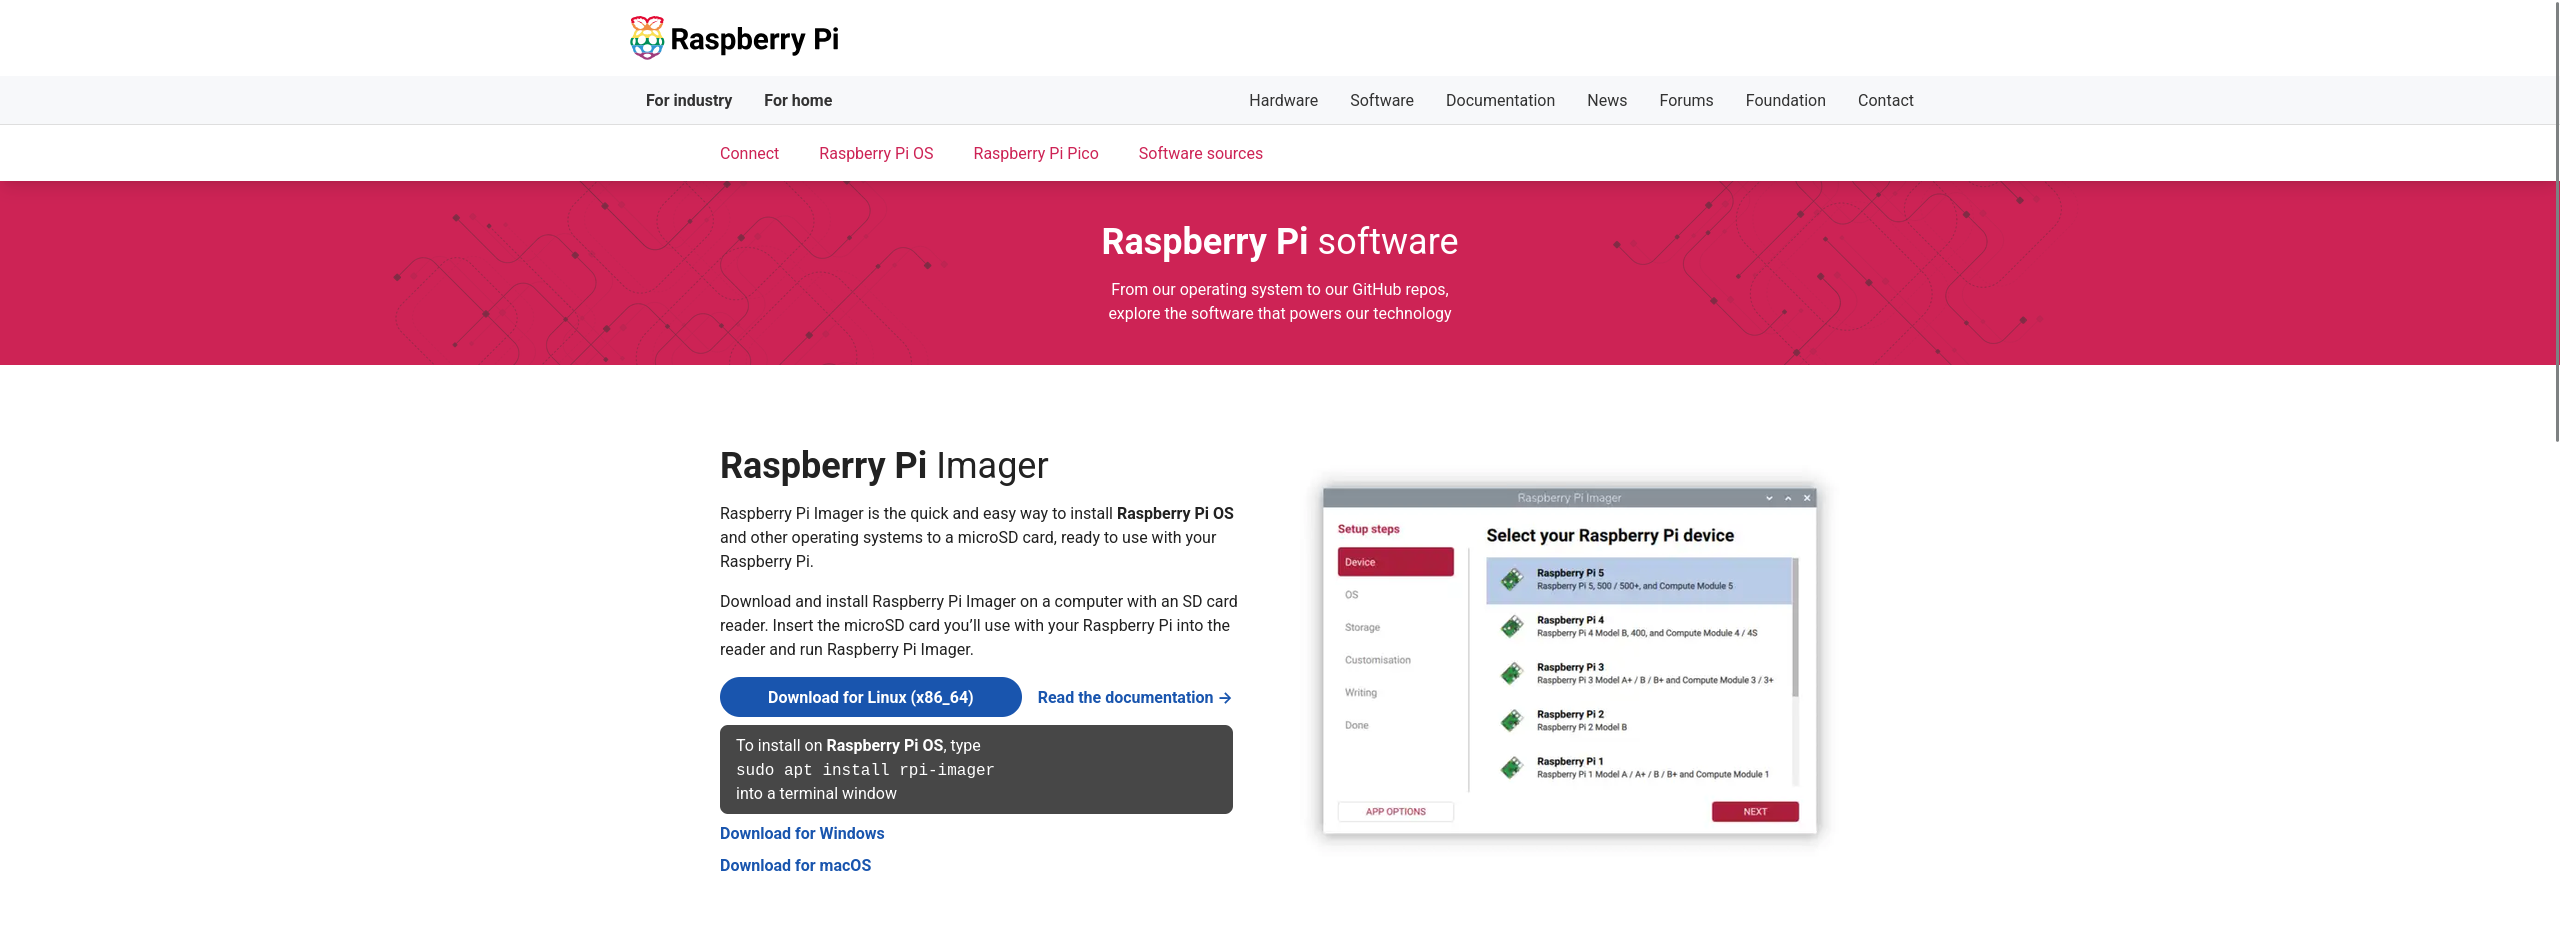Image resolution: width=2560 pixels, height=950 pixels.
Task: Click the Done step in setup steps
Action: 1356,725
